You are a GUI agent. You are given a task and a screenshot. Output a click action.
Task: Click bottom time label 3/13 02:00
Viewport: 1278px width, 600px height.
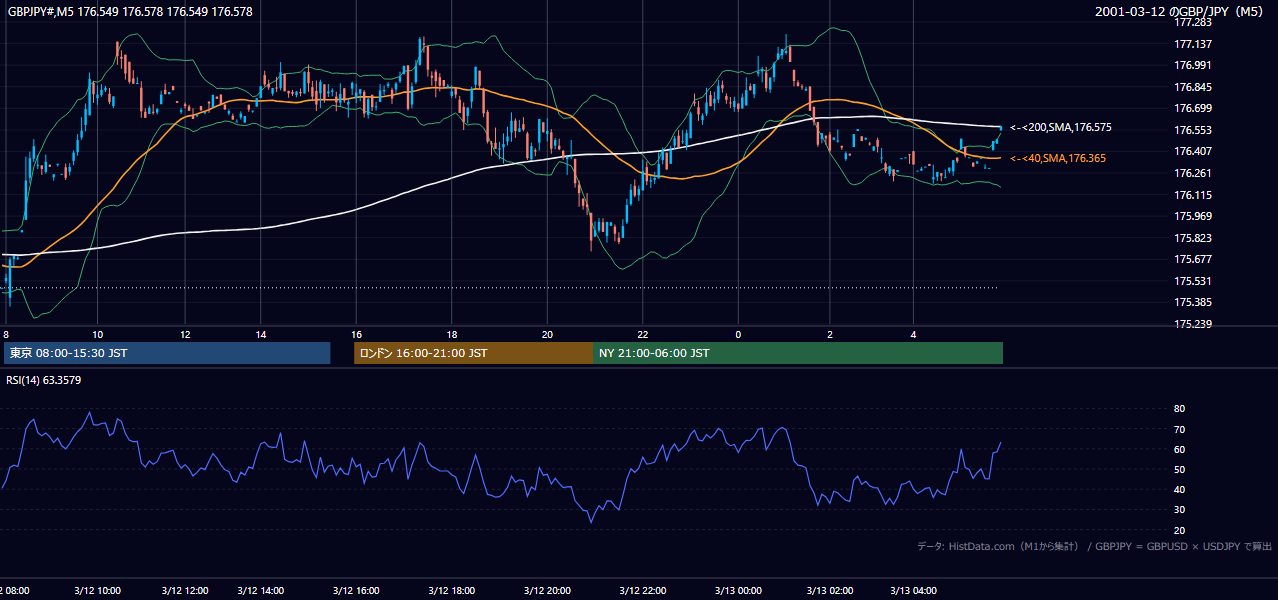[830, 590]
